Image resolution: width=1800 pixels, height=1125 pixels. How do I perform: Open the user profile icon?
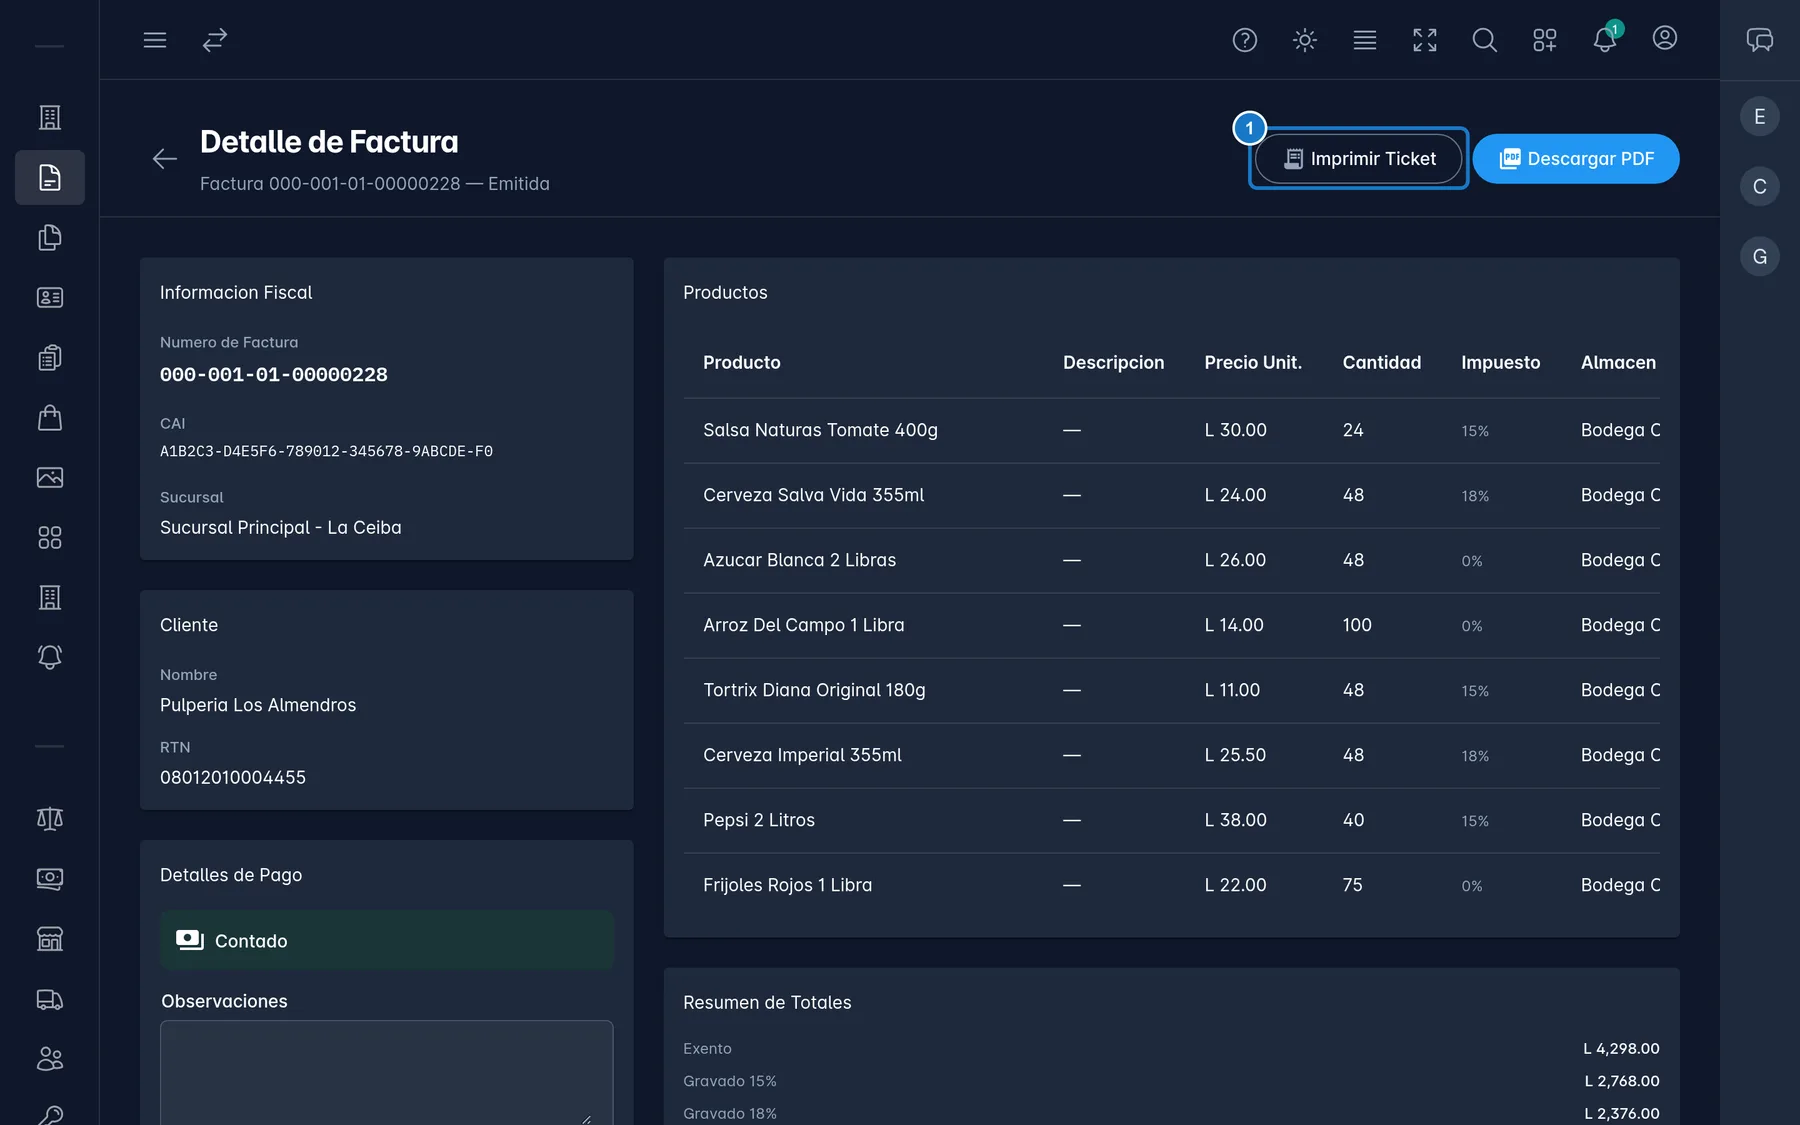[1665, 38]
